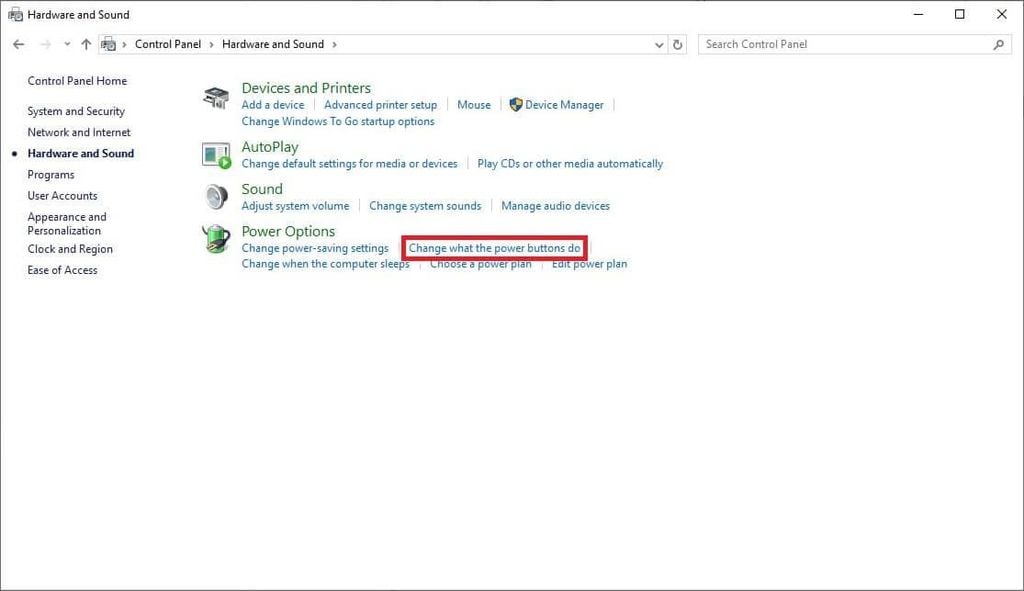Expand the address bar history dropdown
Image resolution: width=1024 pixels, height=591 pixels.
click(658, 44)
